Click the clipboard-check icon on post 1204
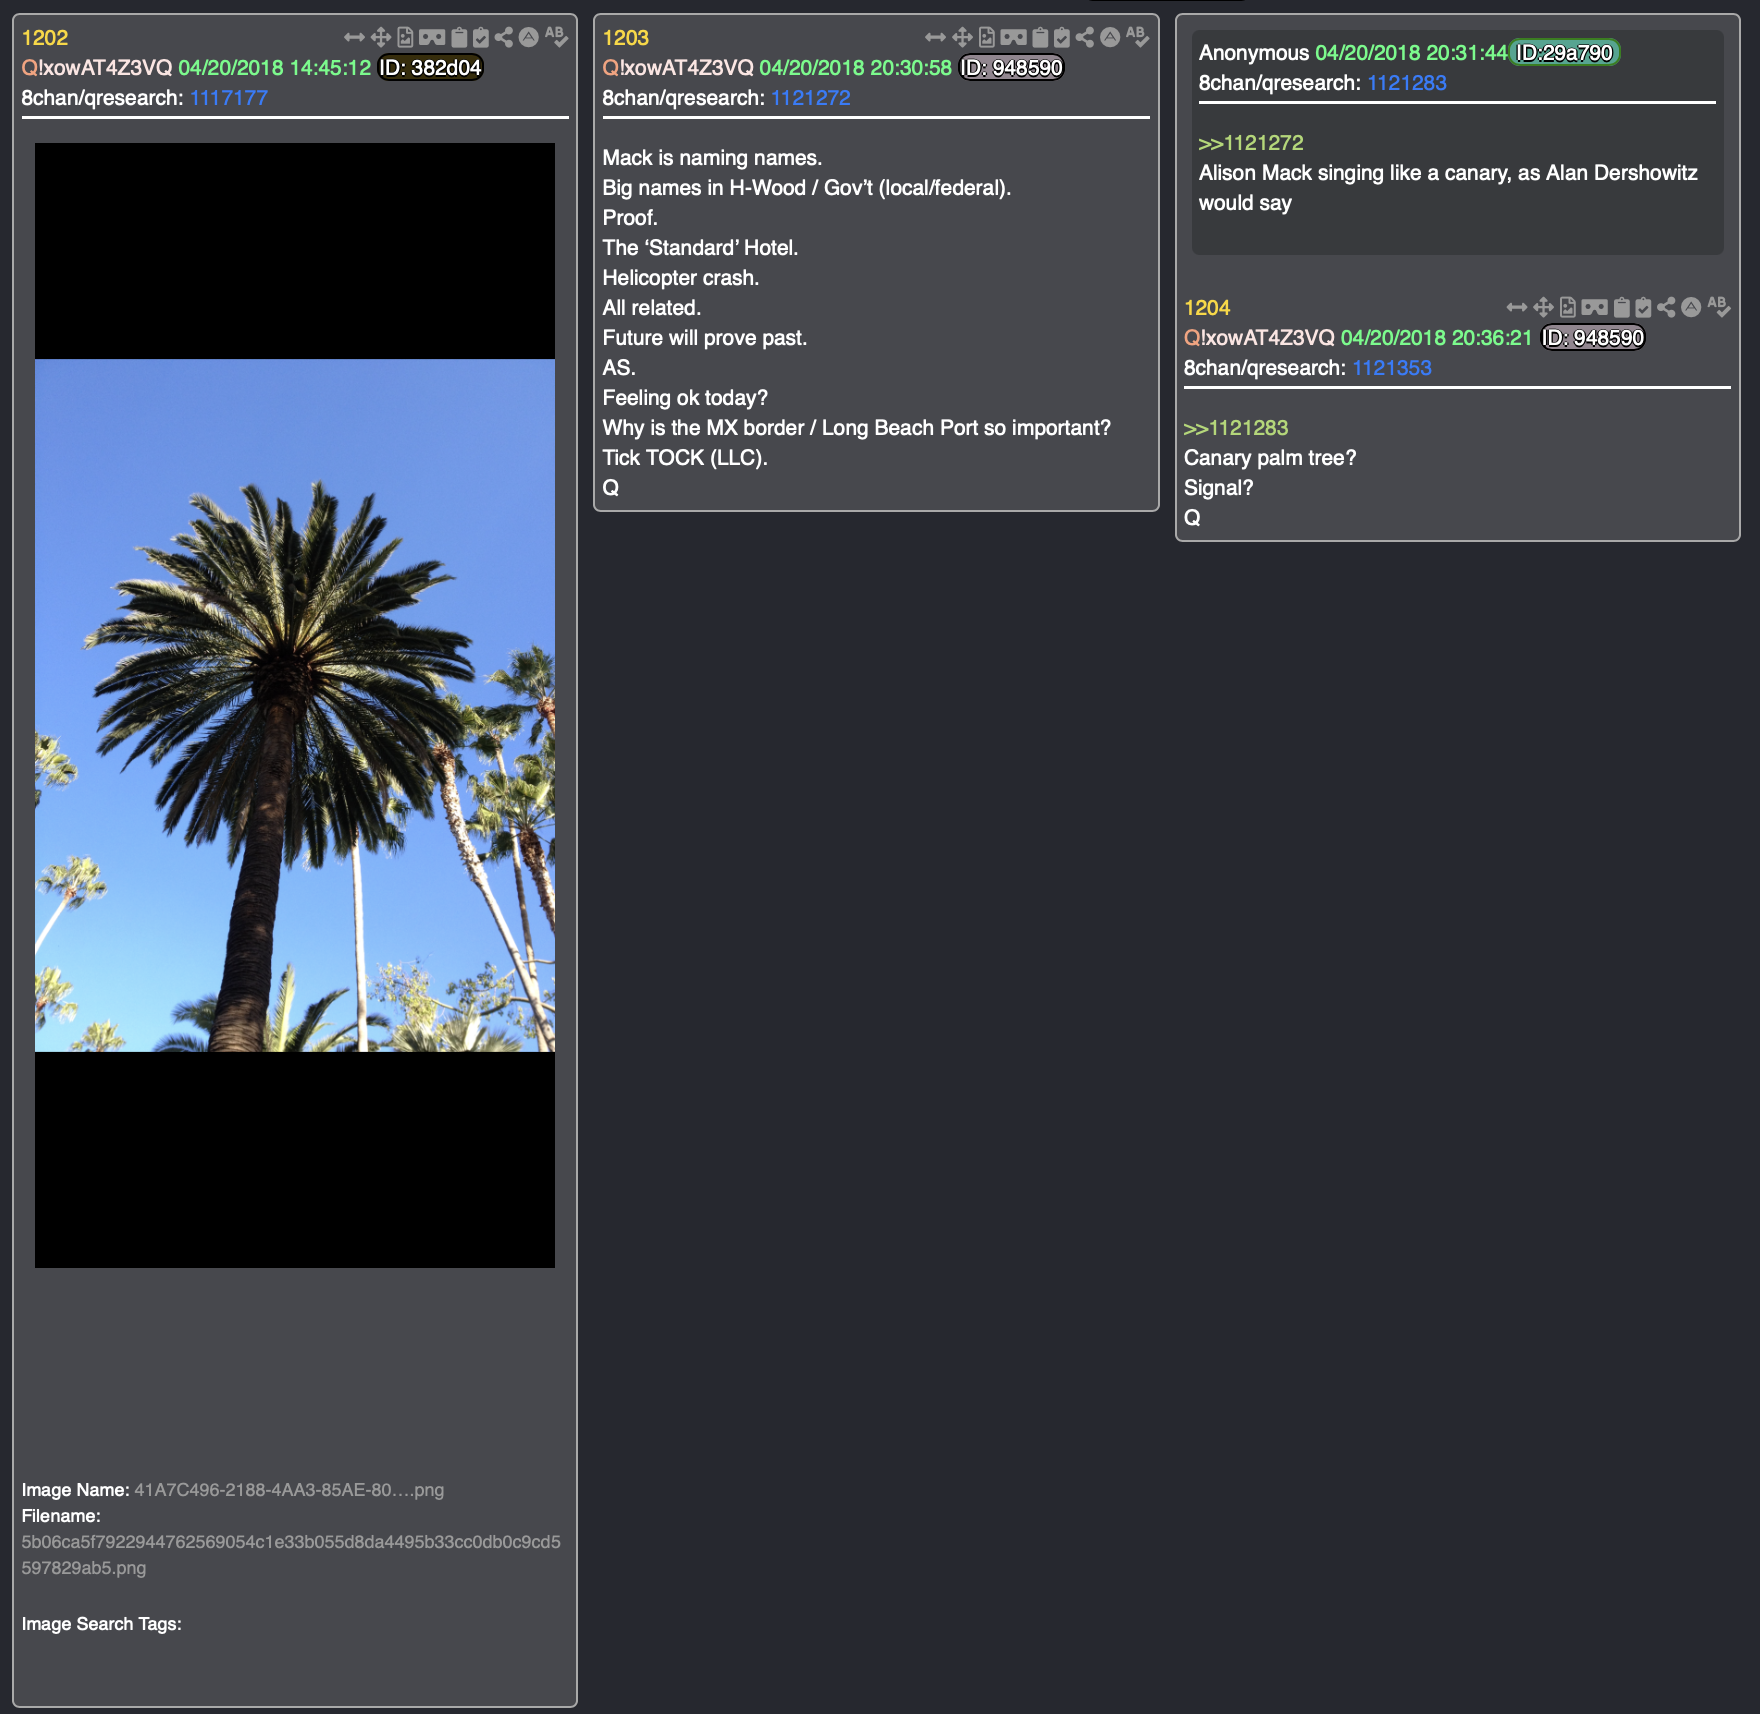This screenshot has height=1714, width=1760. coord(1643,308)
